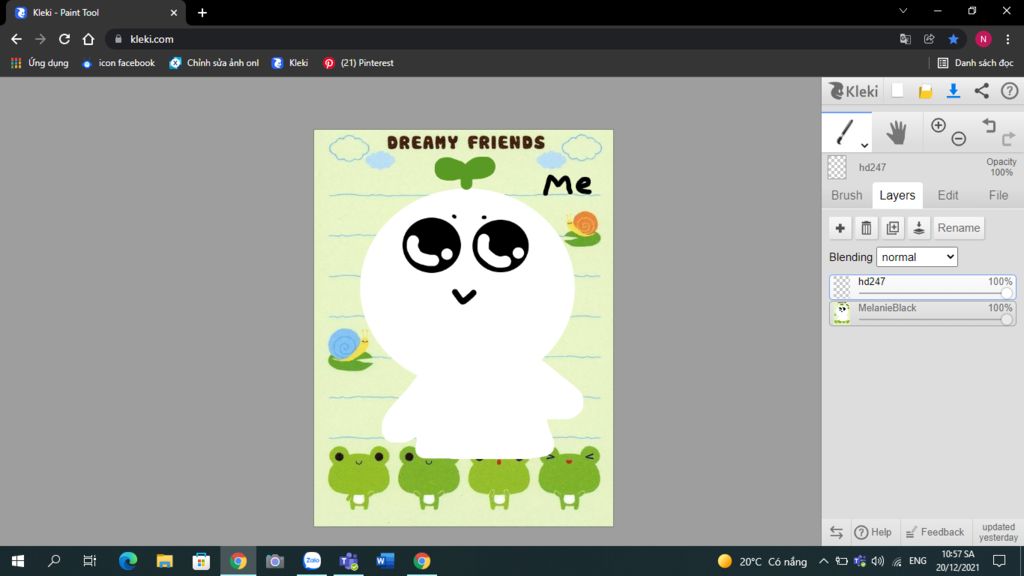The height and width of the screenshot is (576, 1024).
Task: Select the Brush tool
Action: click(845, 132)
